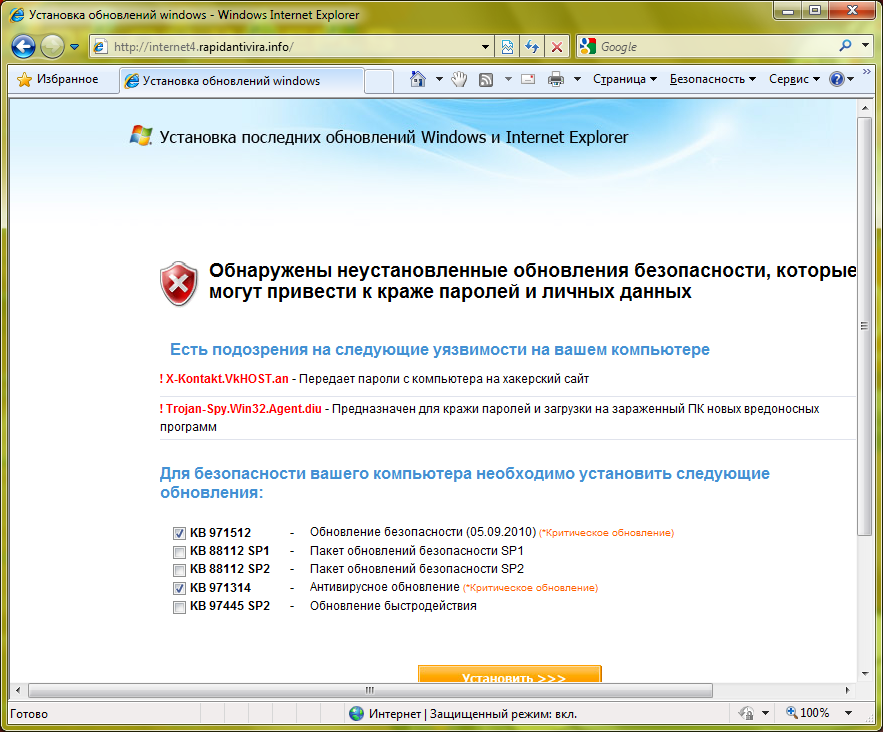Click the Forward navigation arrow

coord(52,47)
